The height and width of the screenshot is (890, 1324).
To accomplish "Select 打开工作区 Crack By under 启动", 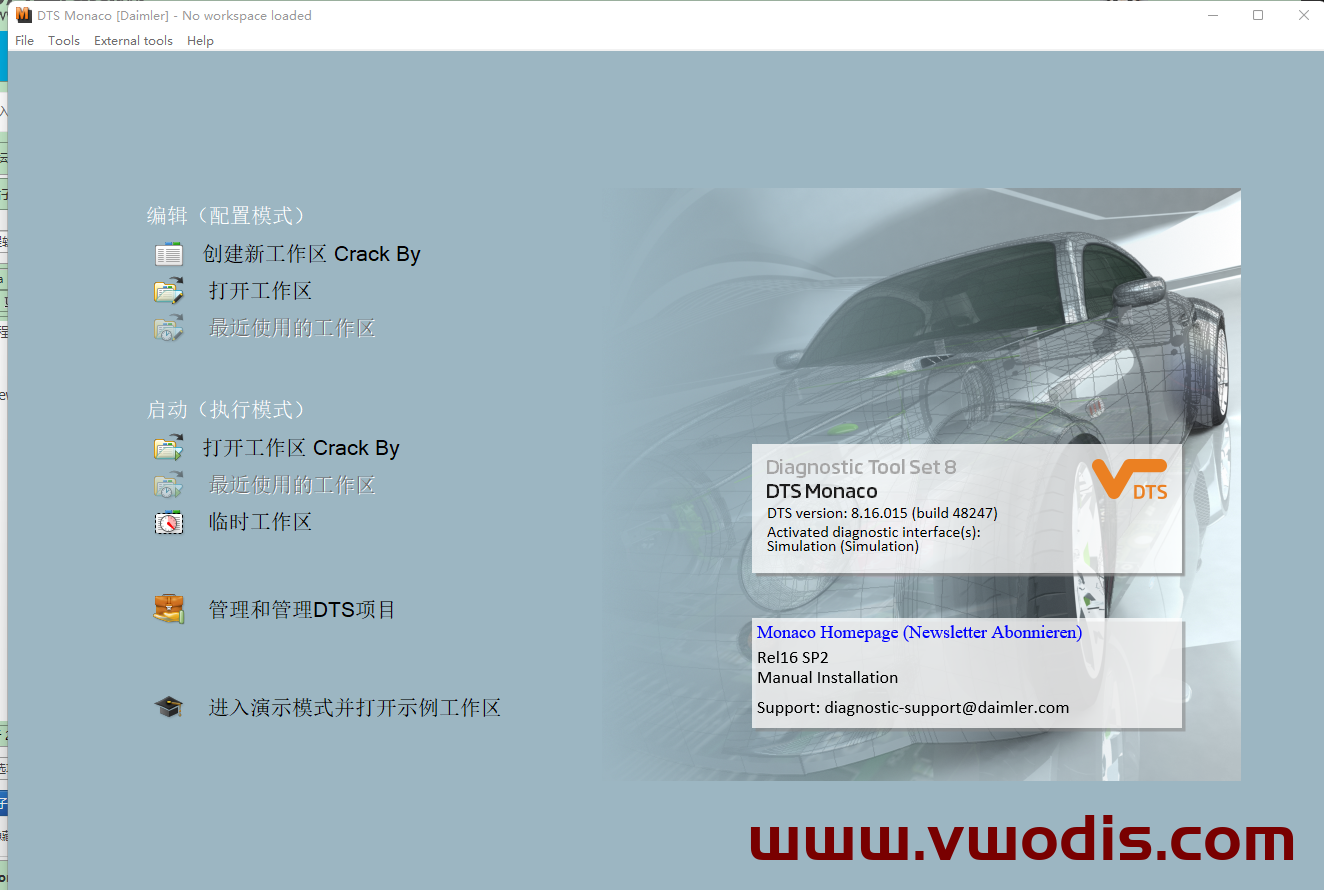I will [301, 448].
